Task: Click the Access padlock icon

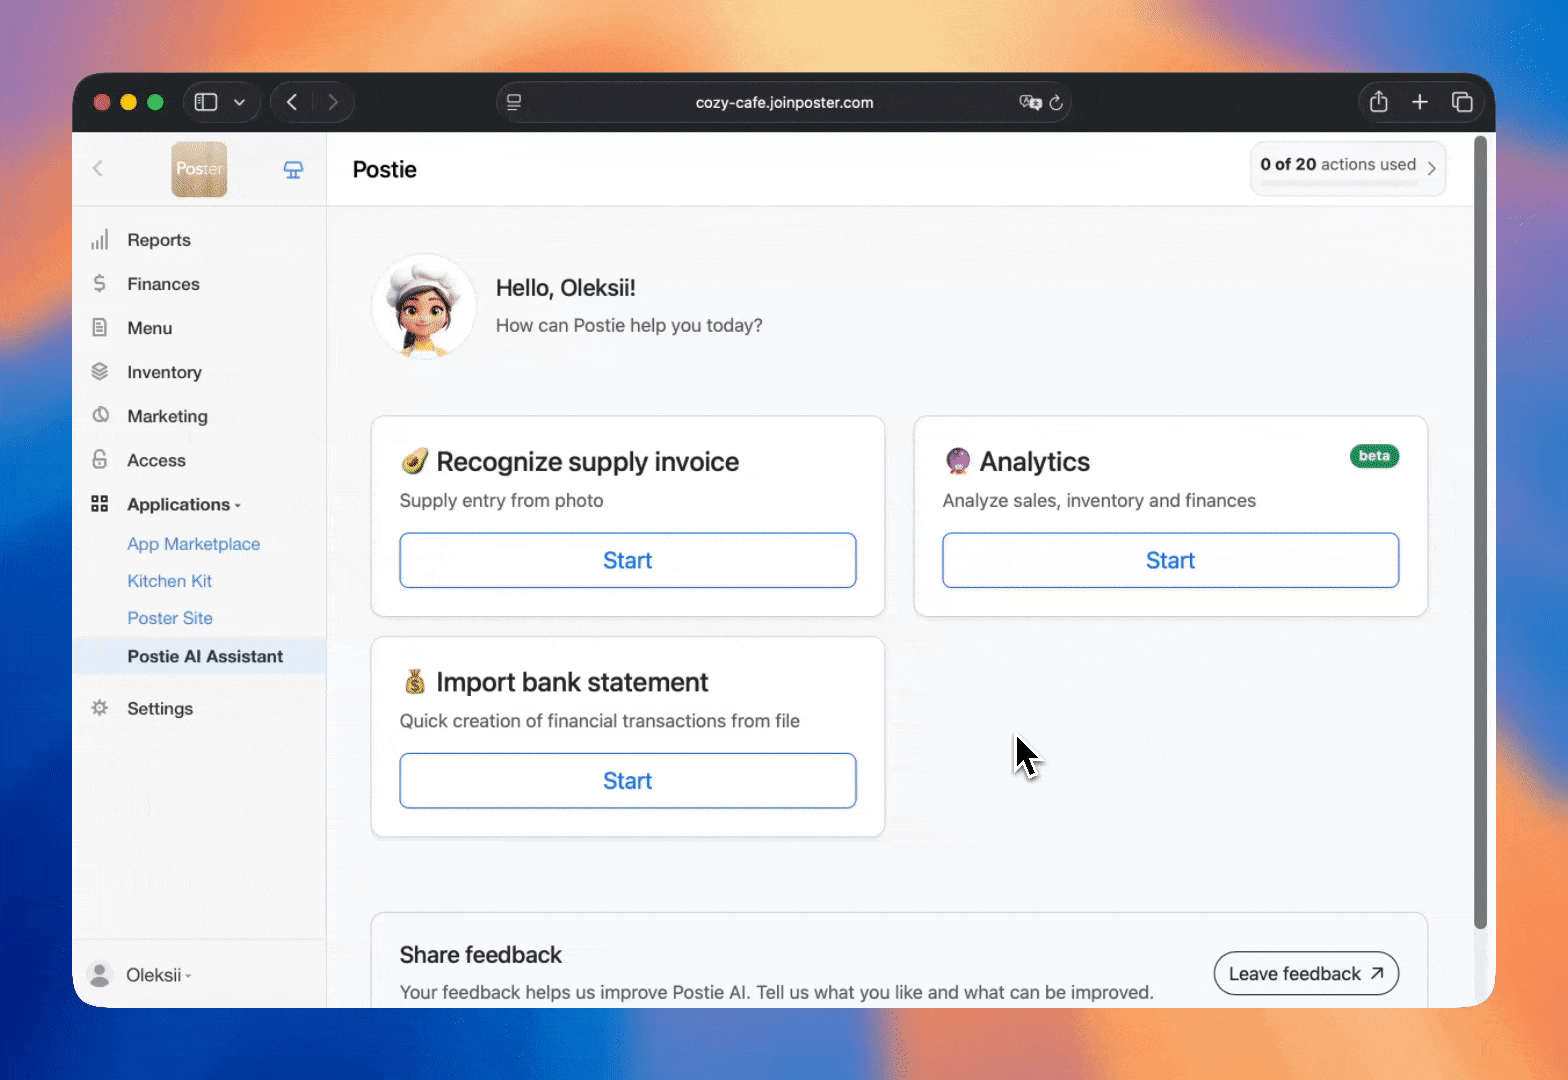Action: [100, 460]
